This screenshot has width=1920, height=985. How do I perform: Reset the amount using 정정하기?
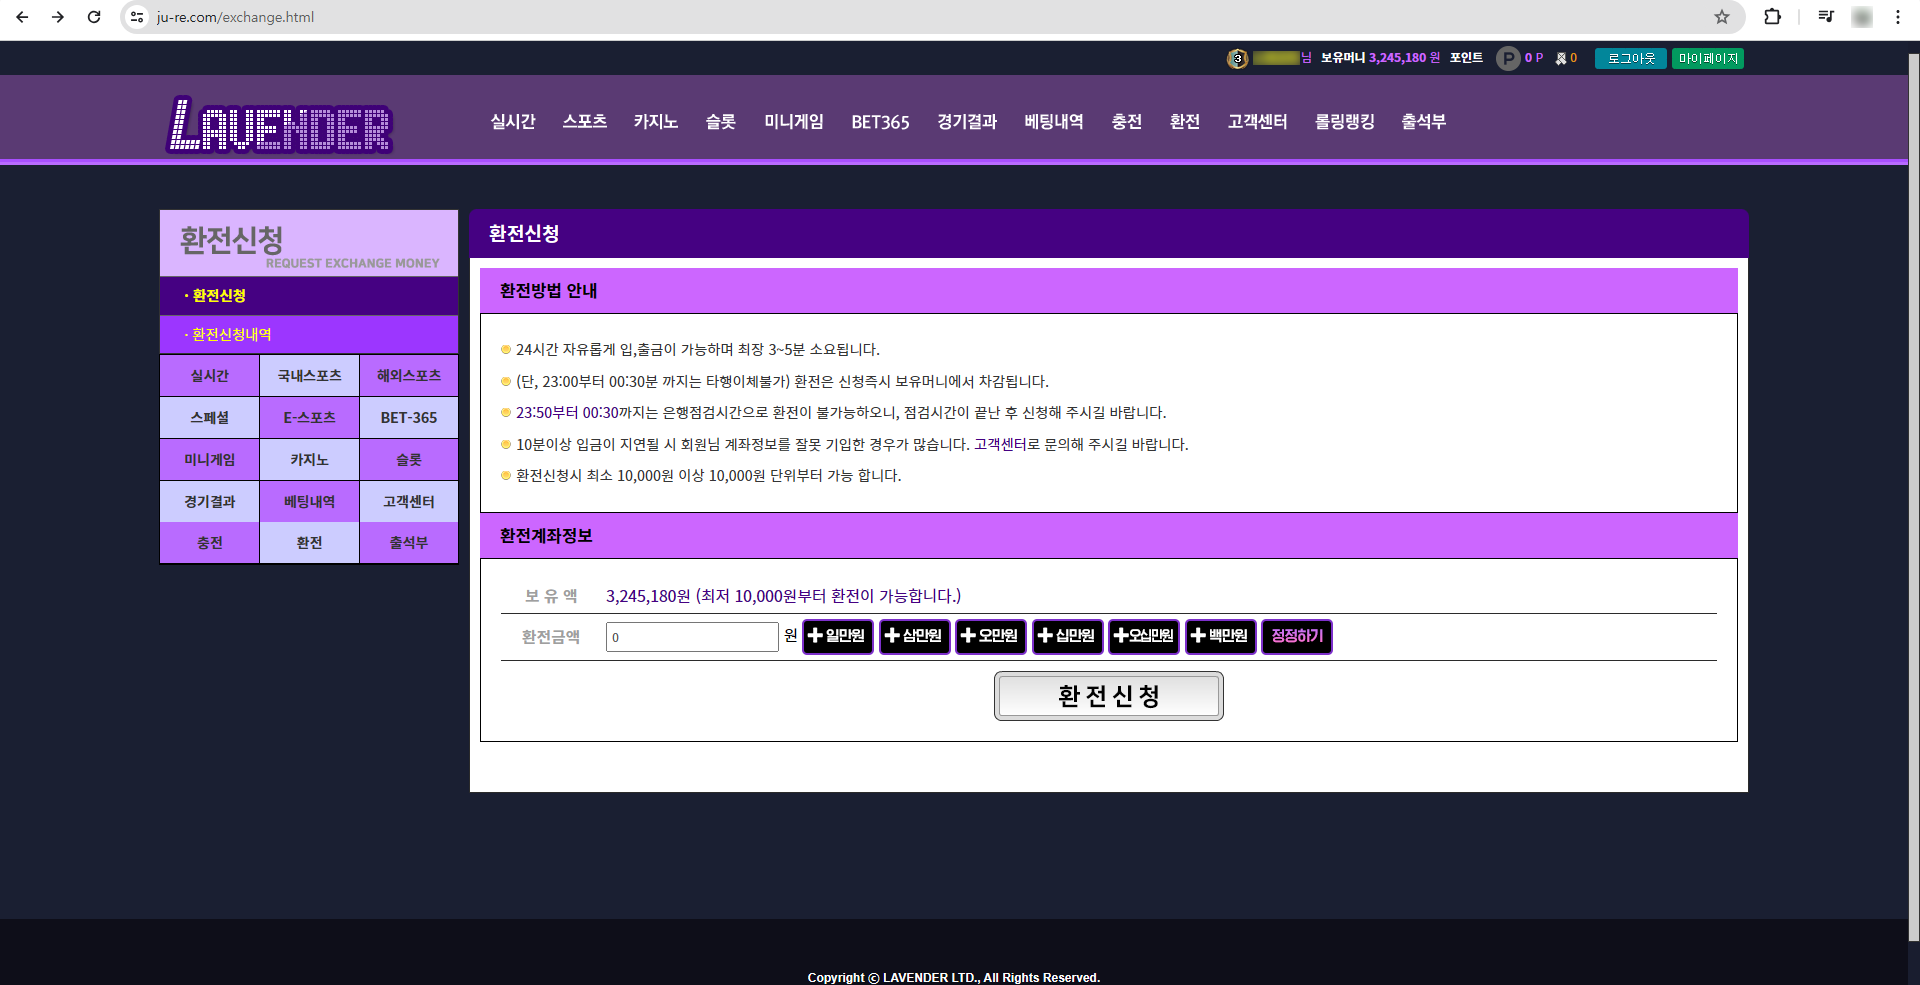[x=1296, y=637]
